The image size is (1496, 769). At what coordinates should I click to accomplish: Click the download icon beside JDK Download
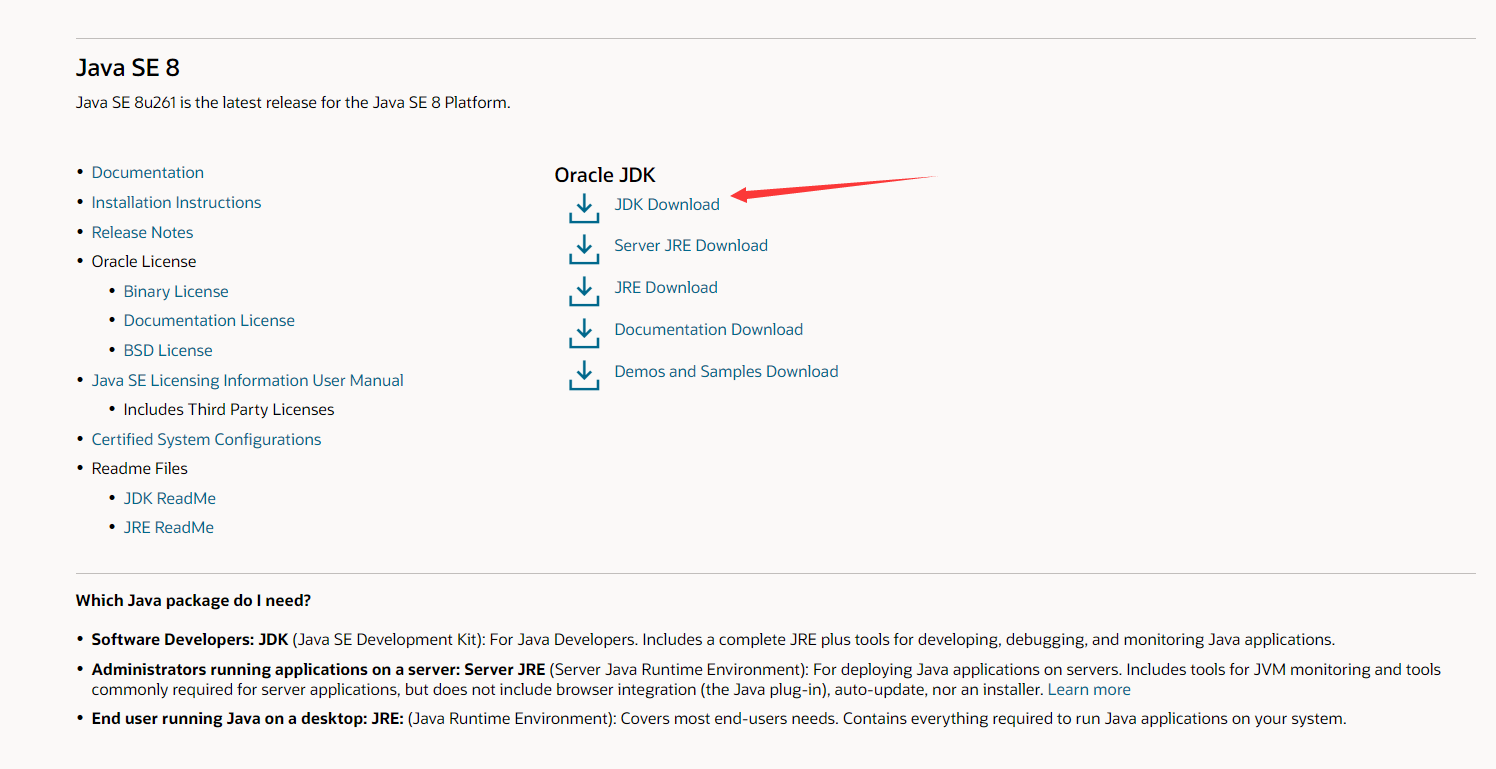tap(584, 208)
